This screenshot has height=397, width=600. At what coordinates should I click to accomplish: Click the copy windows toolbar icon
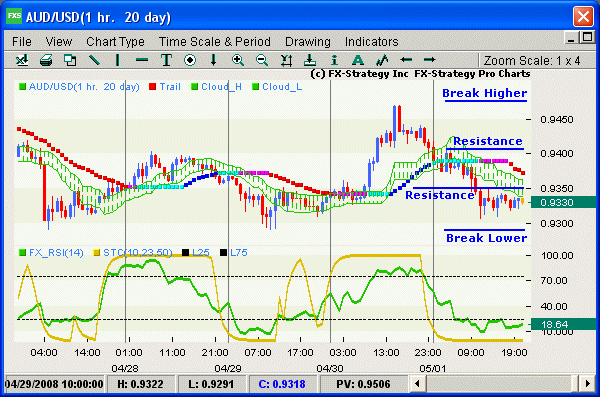[x=70, y=60]
